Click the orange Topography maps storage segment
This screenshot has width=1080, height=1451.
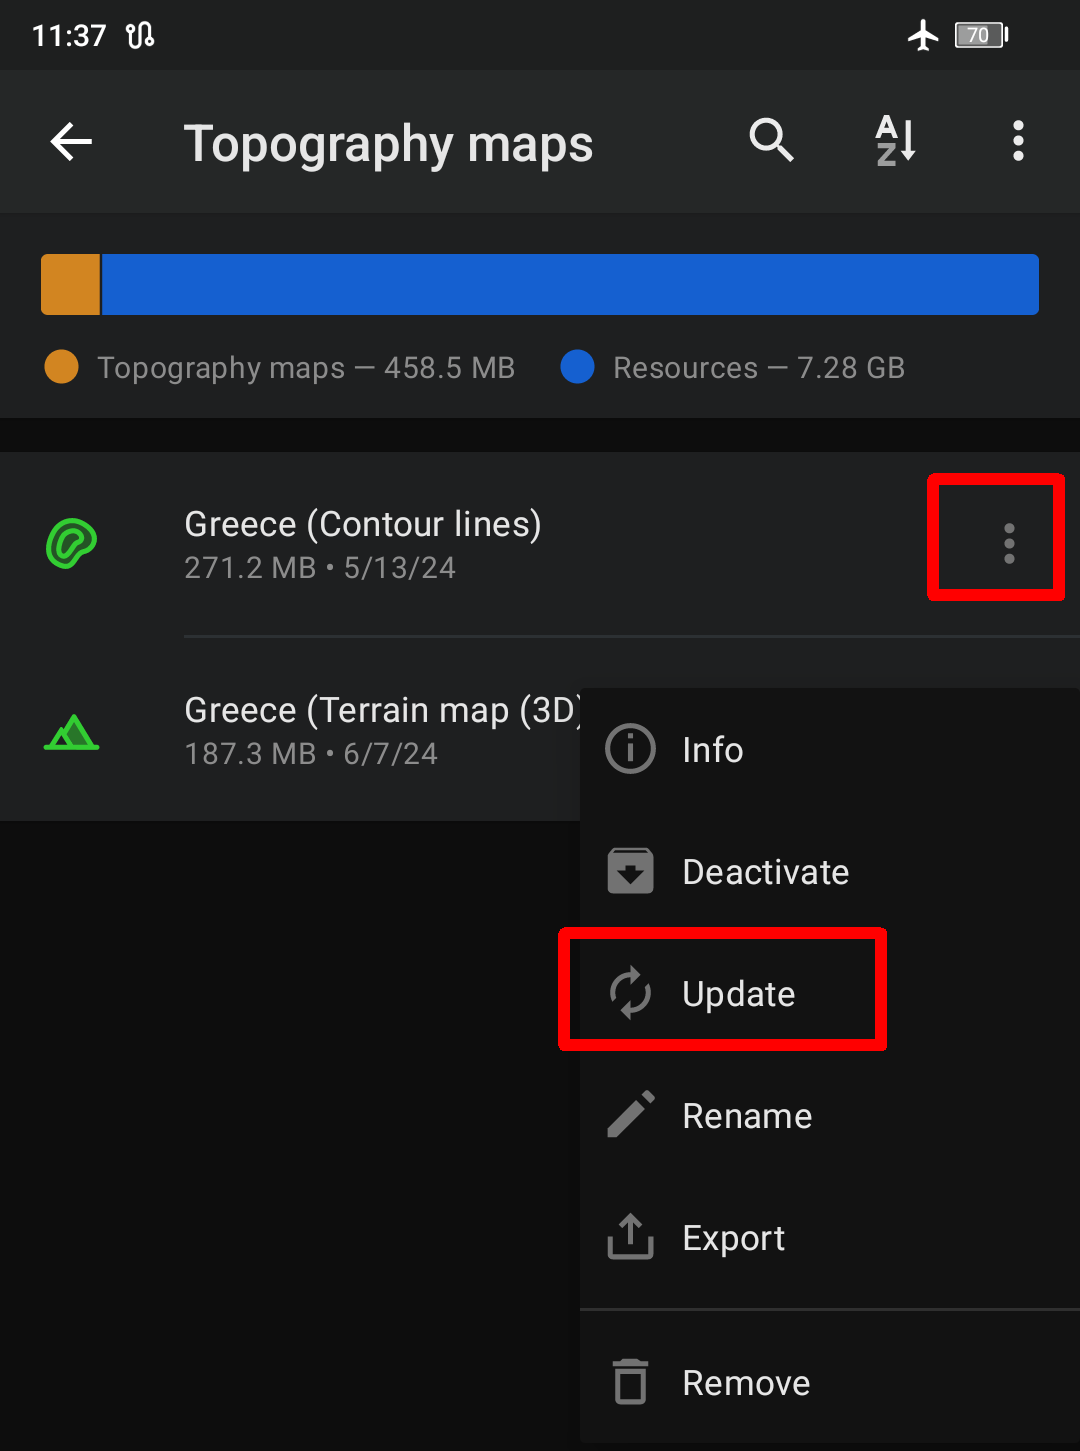[x=70, y=284]
